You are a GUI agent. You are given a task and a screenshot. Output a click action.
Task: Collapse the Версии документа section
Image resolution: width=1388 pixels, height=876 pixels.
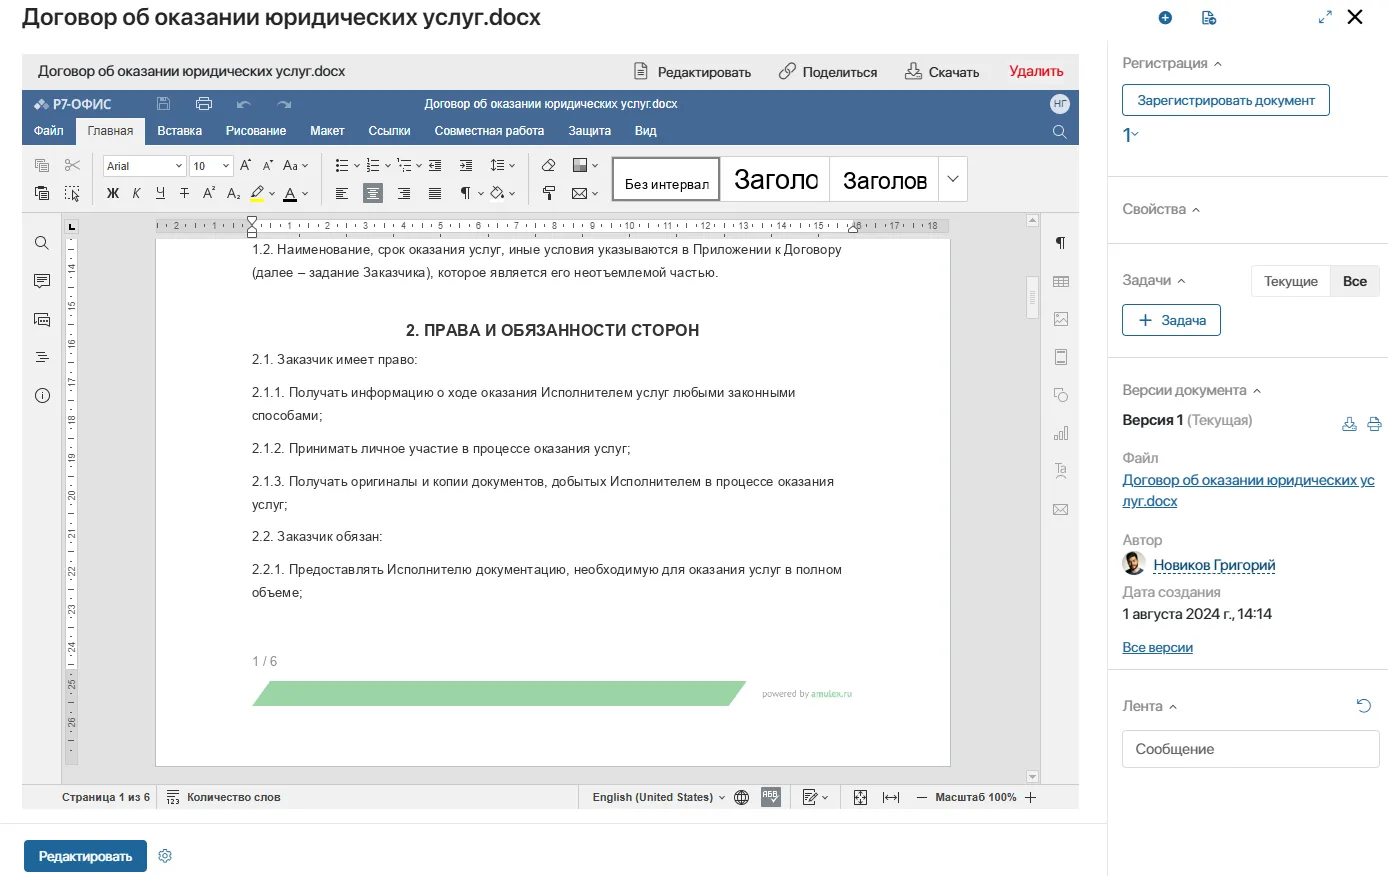pyautogui.click(x=1257, y=391)
